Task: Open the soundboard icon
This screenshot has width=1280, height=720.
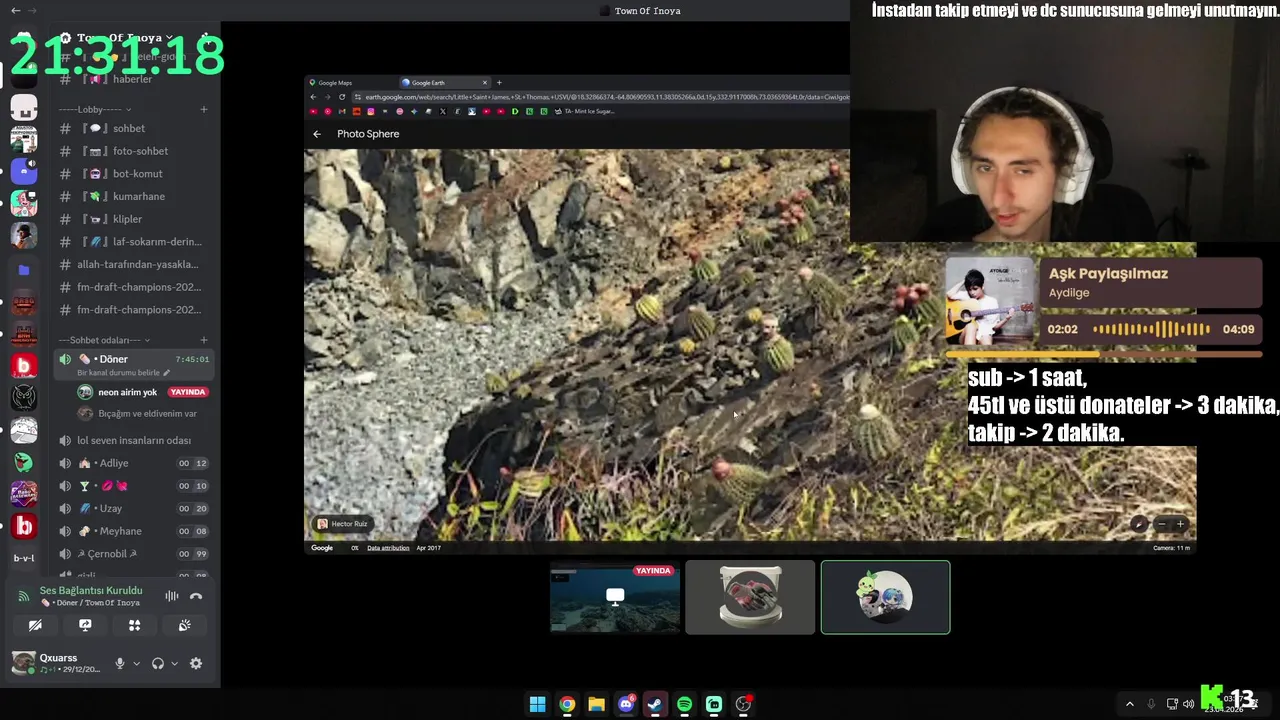Action: 185,625
